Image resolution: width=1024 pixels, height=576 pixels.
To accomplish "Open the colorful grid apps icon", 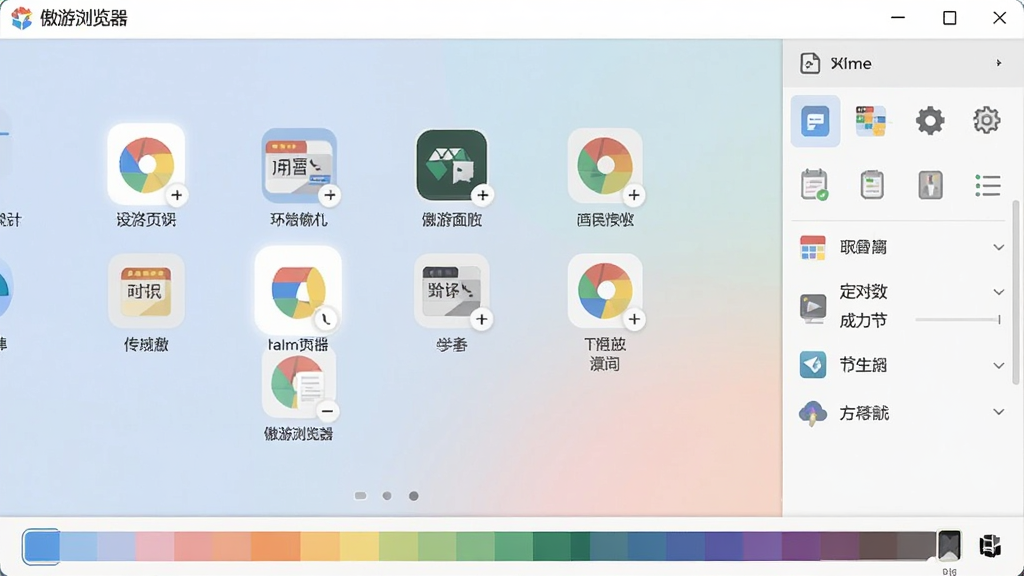I will point(871,121).
